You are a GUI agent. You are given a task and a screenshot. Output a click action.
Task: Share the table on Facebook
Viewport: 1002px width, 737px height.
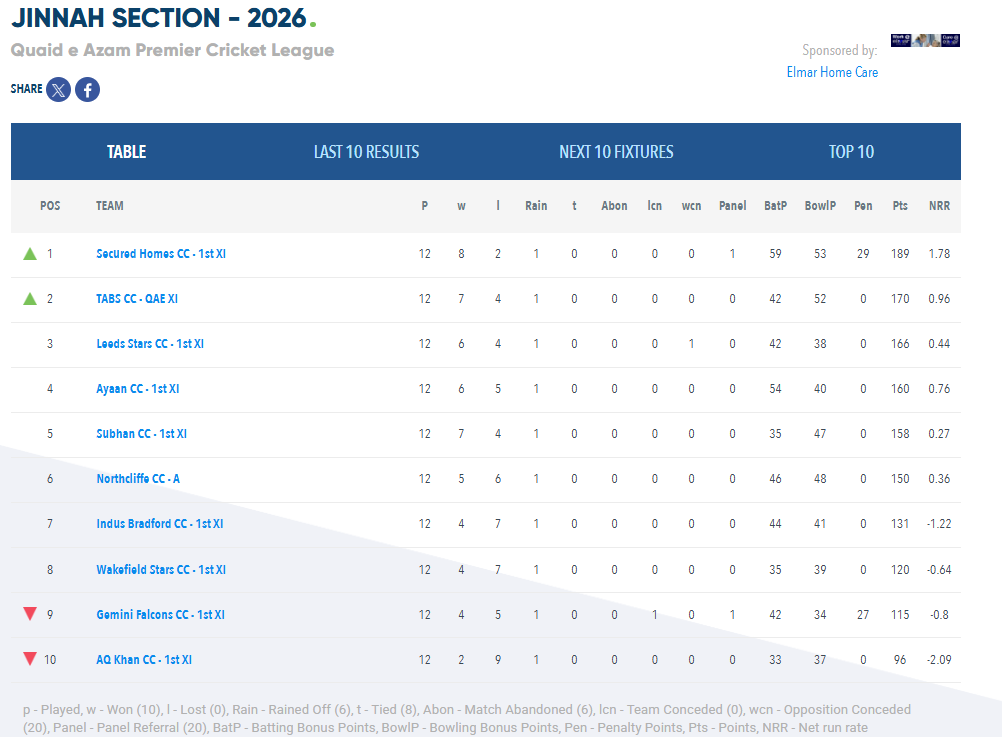coord(88,89)
